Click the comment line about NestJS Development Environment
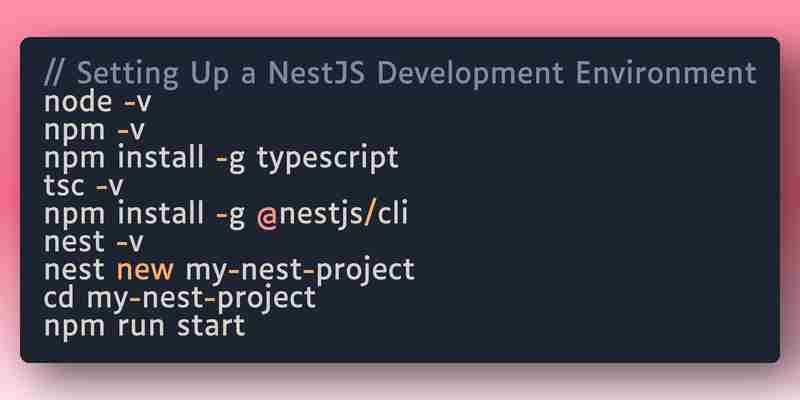Screen dimensions: 800x400 coord(400,74)
